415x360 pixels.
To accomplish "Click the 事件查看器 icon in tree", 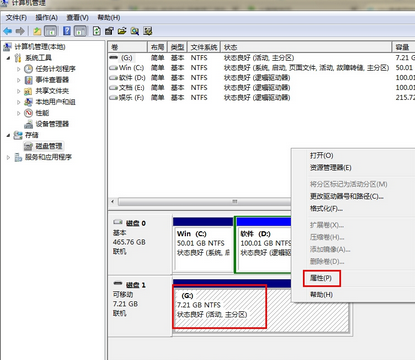I will tap(29, 80).
